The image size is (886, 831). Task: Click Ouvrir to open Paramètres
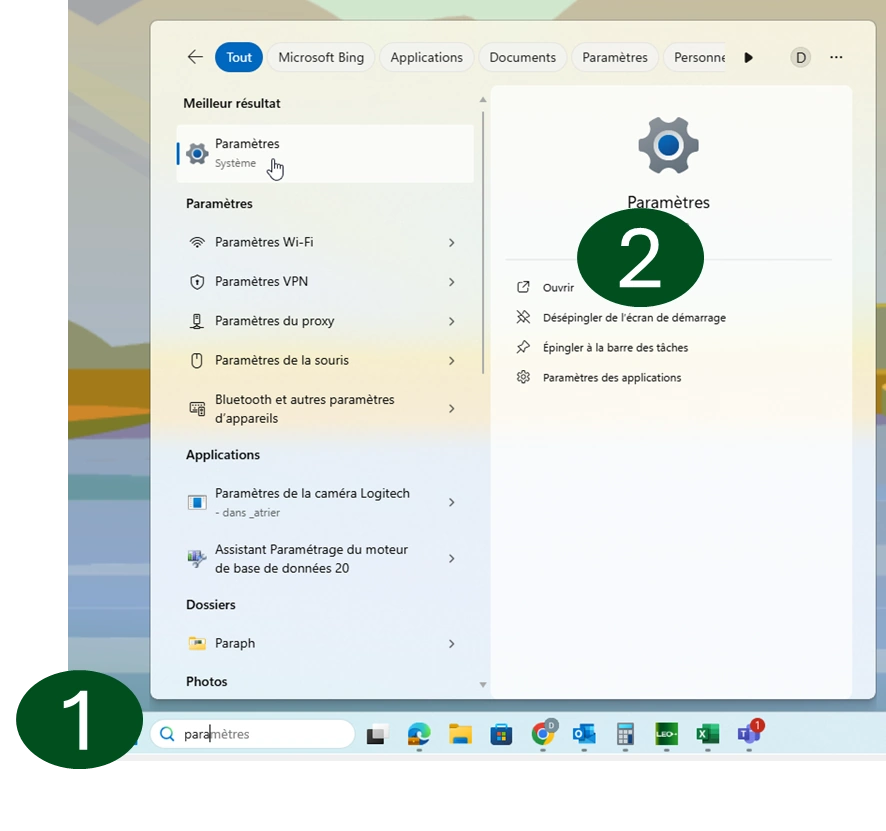pos(558,288)
